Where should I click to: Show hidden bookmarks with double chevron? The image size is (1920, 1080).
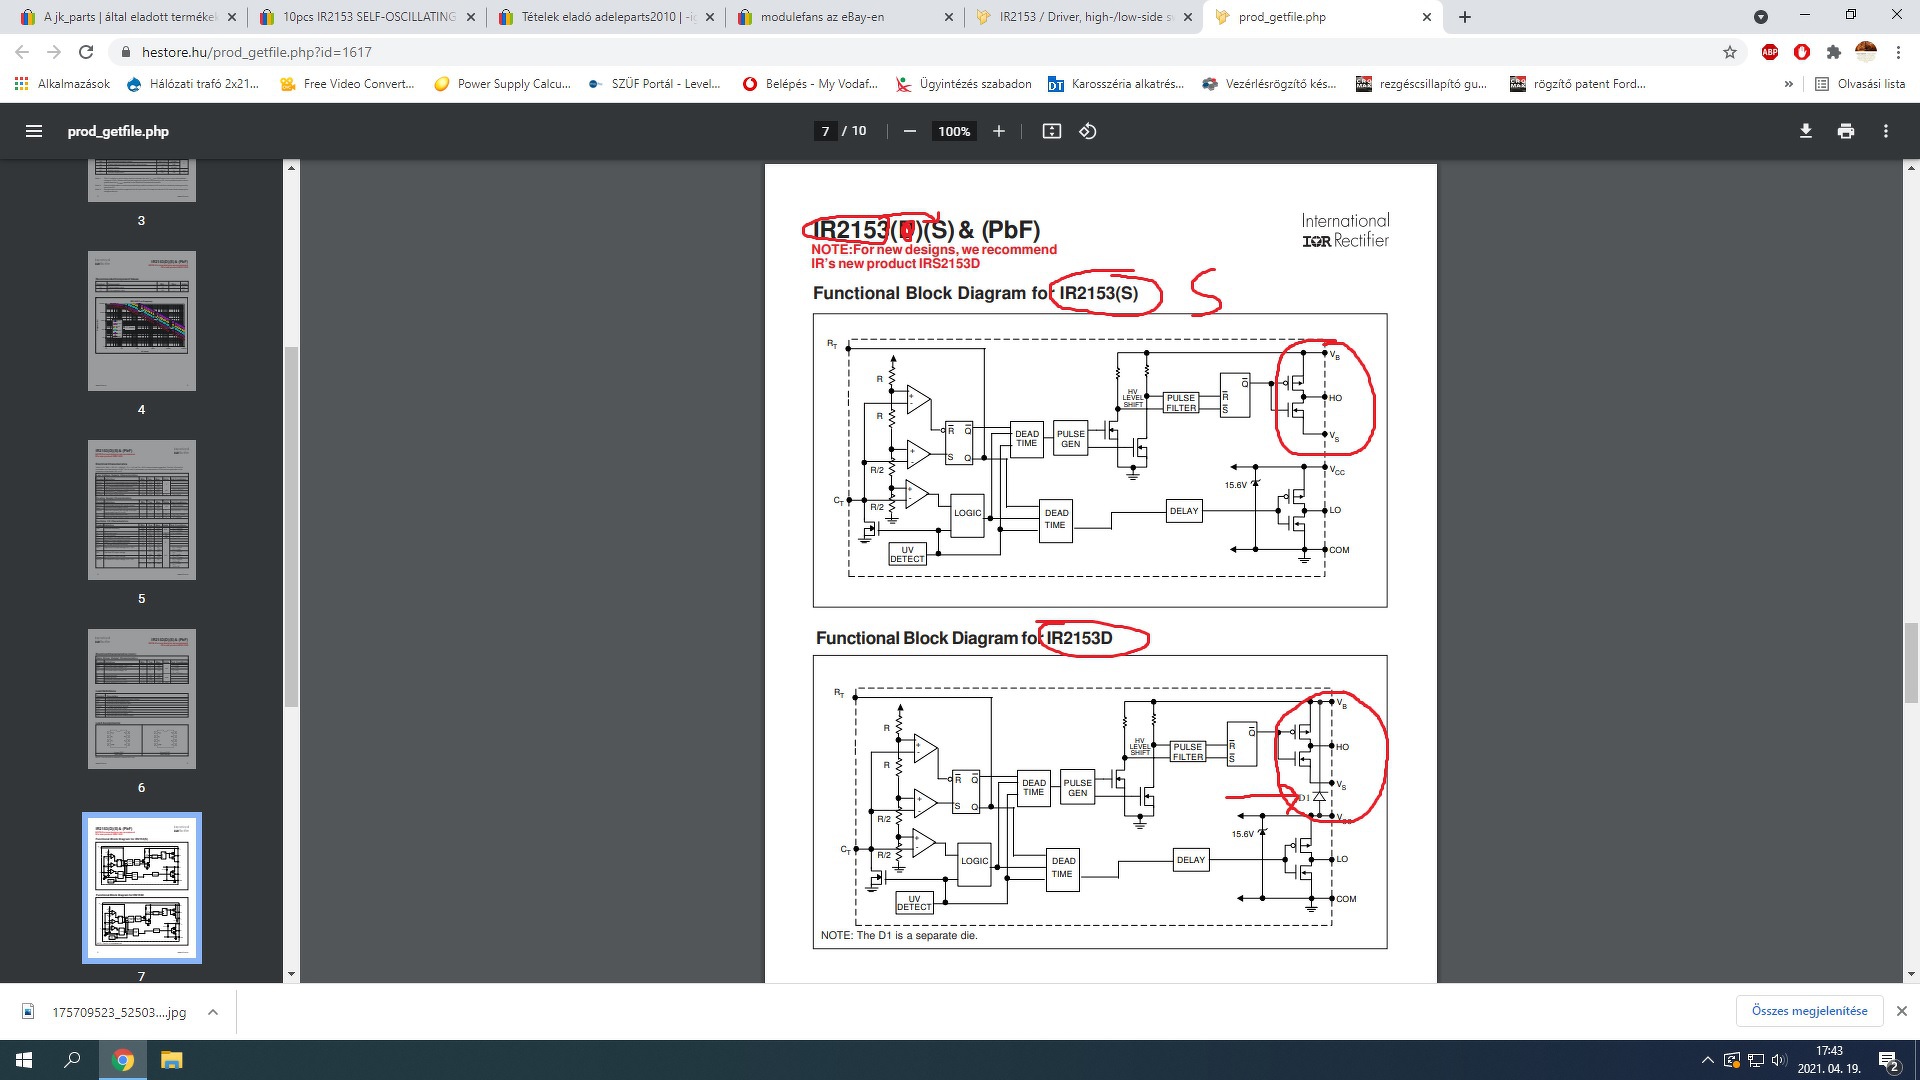[1788, 84]
